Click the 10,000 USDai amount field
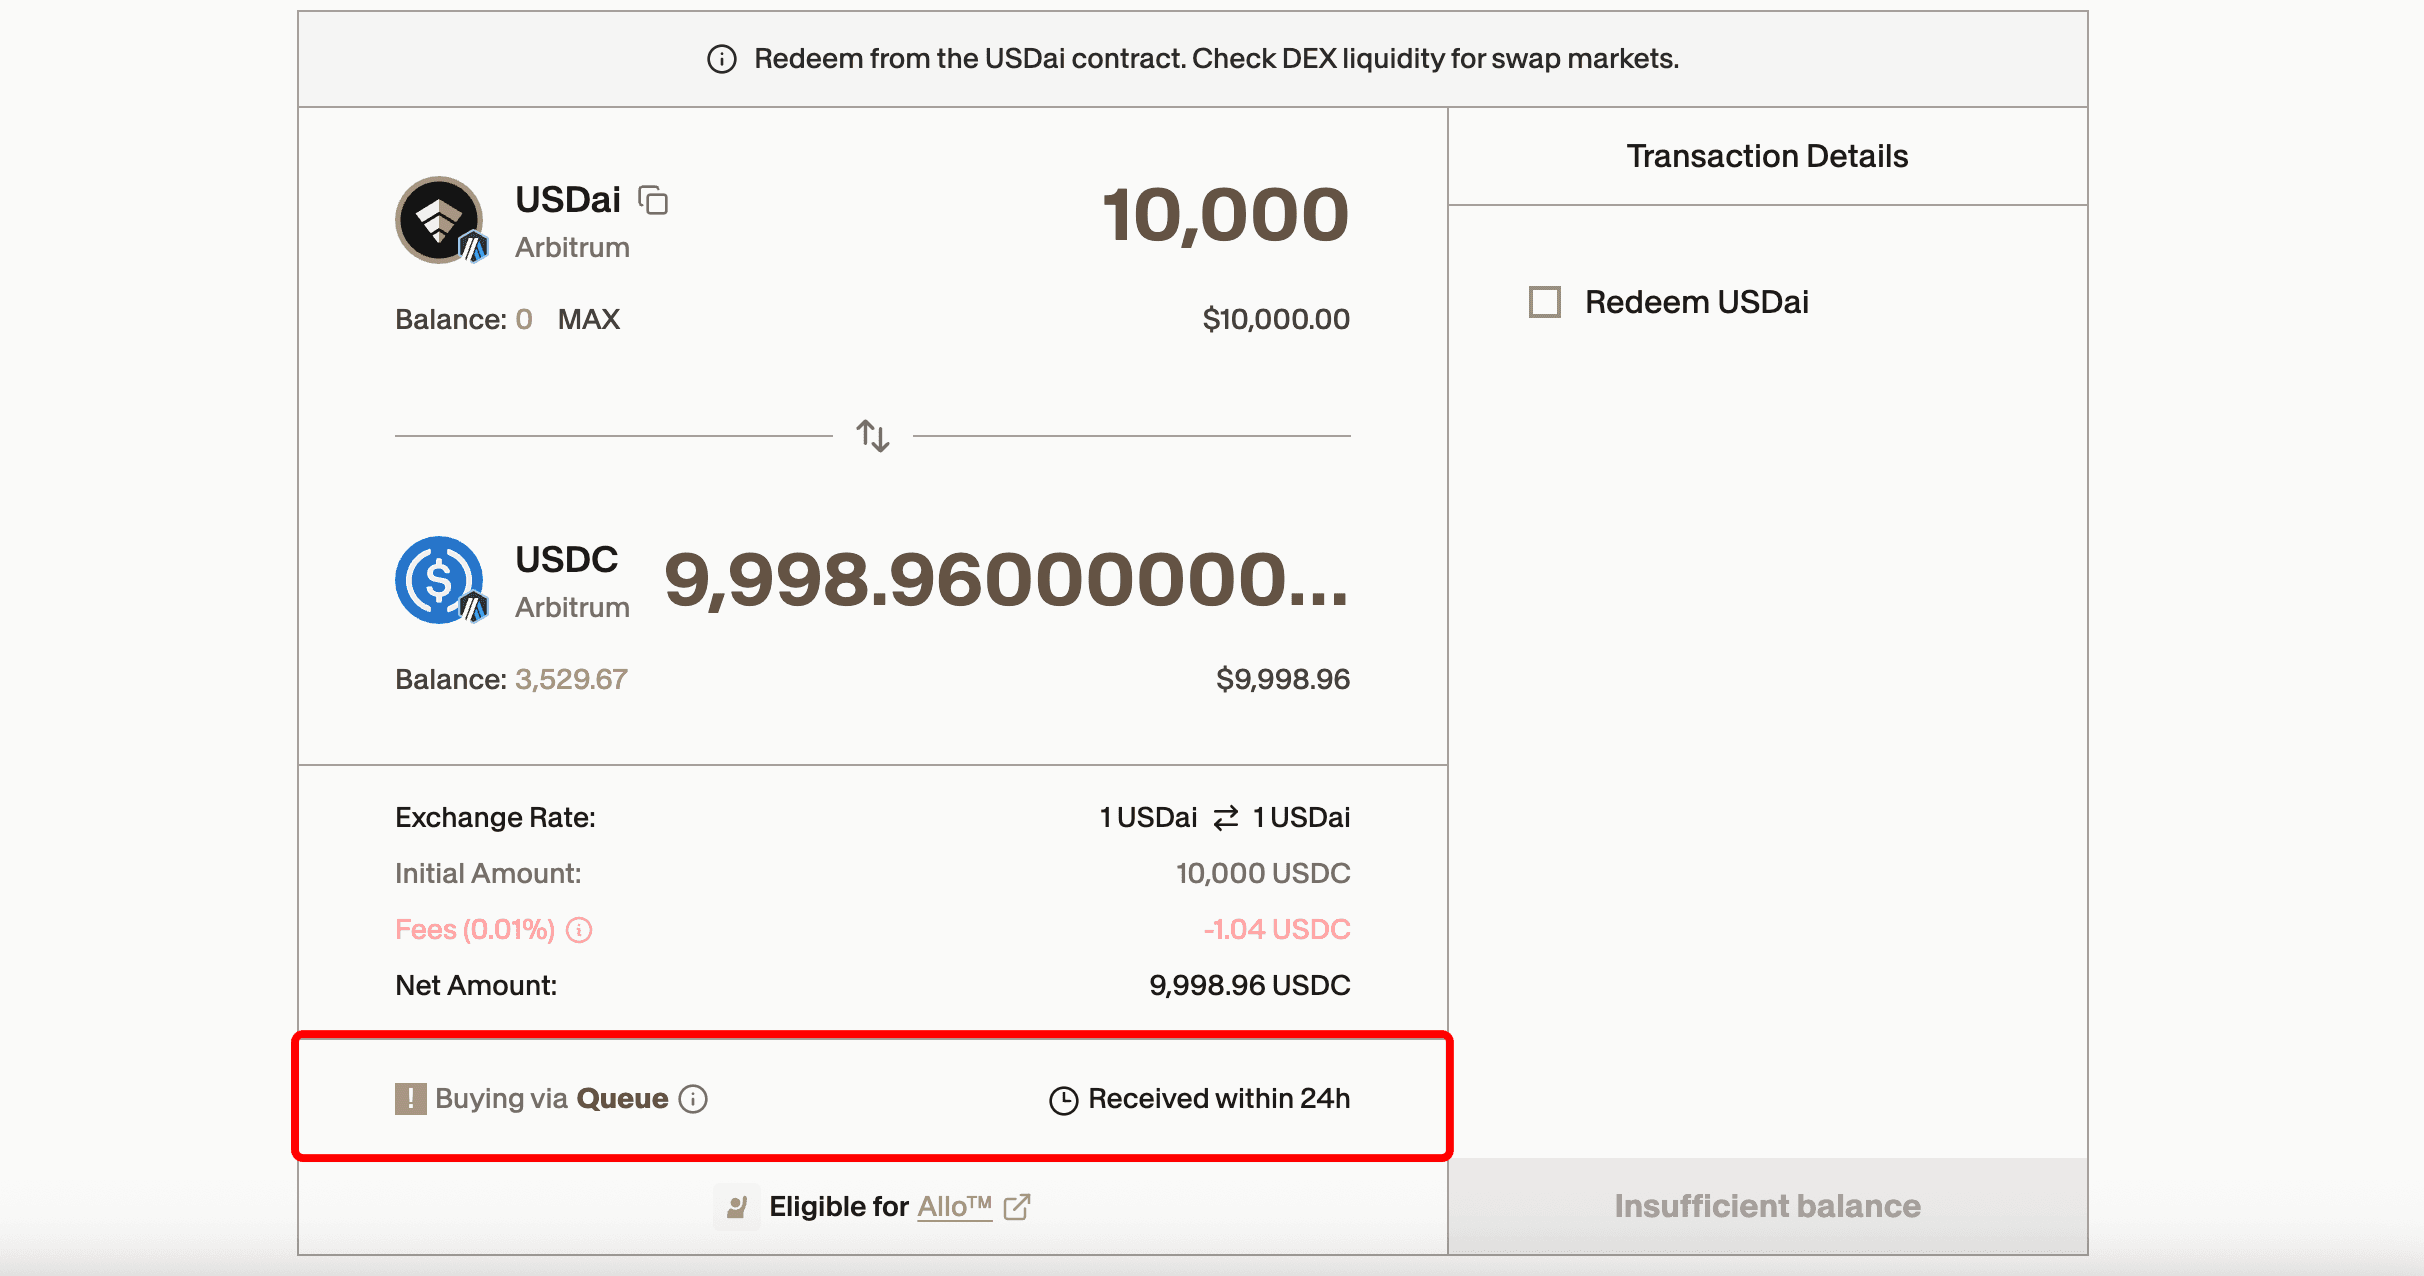The height and width of the screenshot is (1276, 2424). tap(1225, 215)
